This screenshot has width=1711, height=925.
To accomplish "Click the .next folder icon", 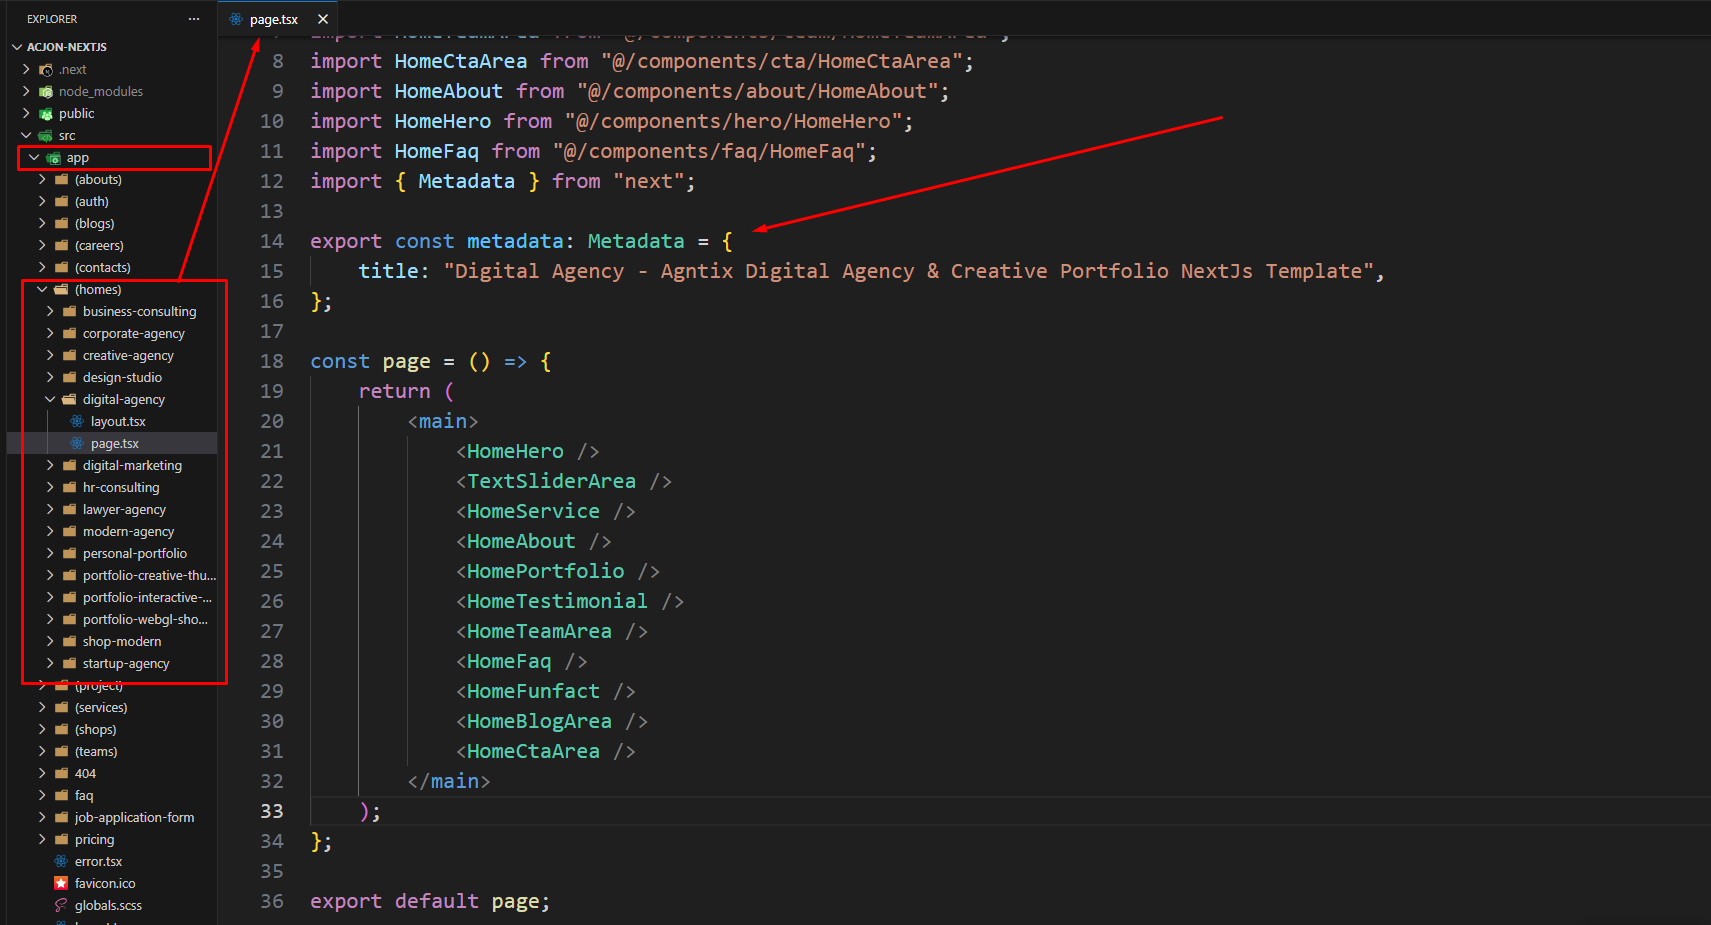I will [x=46, y=70].
